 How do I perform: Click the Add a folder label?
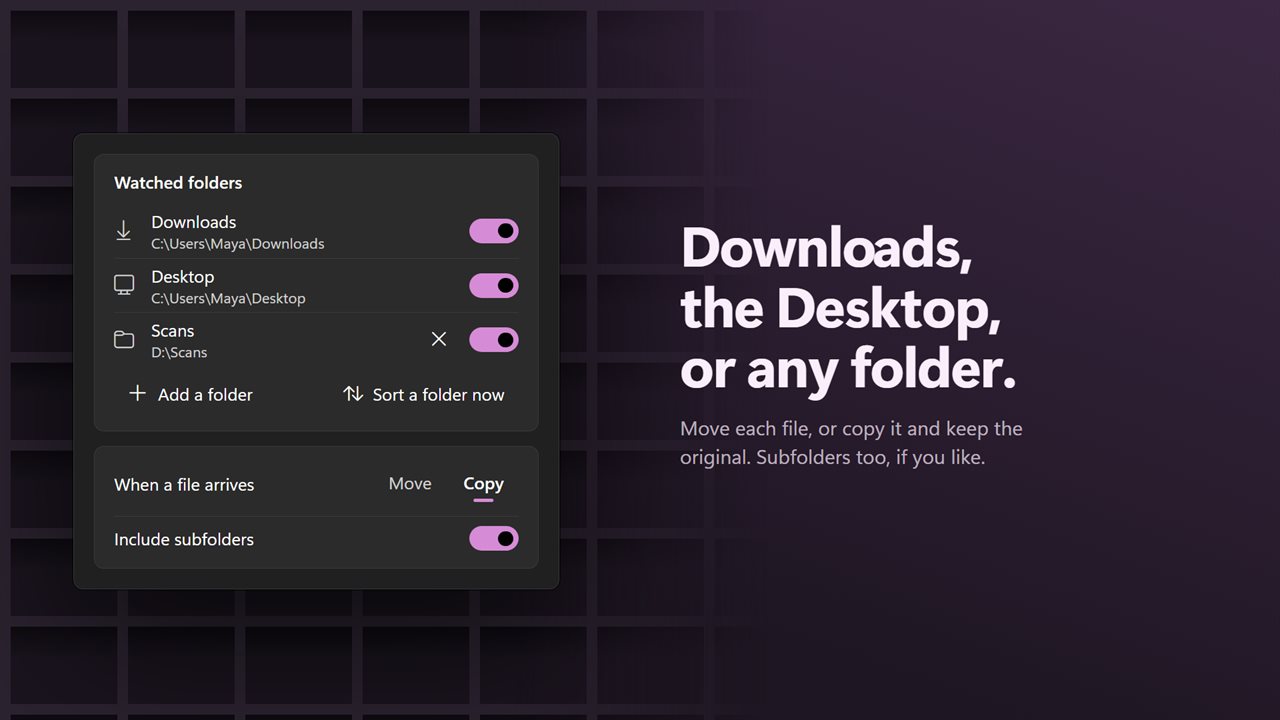click(x=205, y=395)
